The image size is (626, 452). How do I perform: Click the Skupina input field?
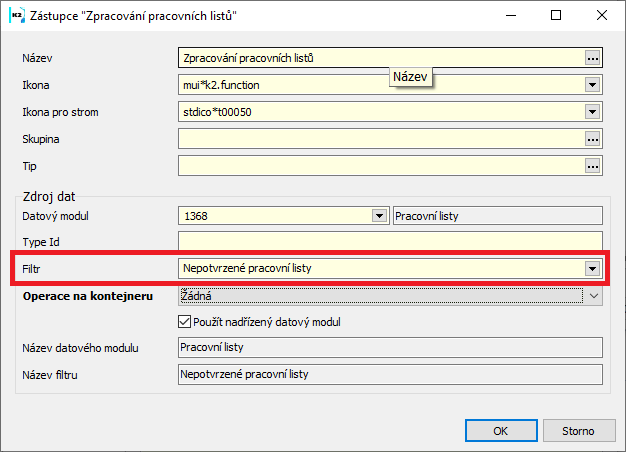380,139
